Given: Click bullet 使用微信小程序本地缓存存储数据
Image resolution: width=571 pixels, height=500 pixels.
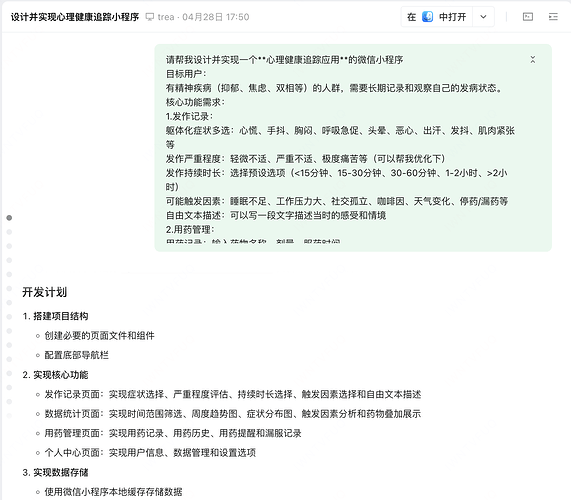Looking at the screenshot, I should tap(113, 492).
